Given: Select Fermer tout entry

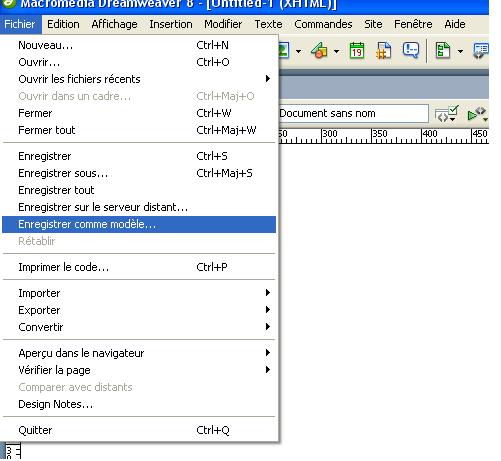Looking at the screenshot, I should point(139,130).
